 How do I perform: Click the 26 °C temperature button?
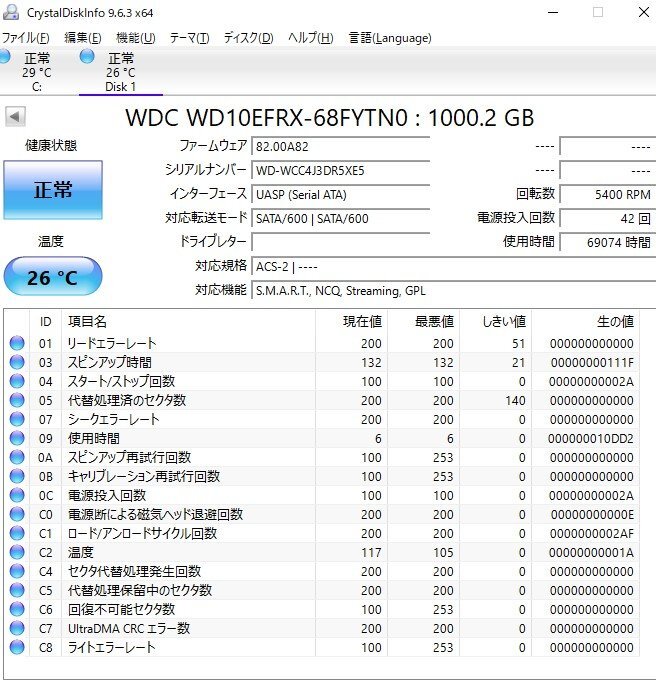(53, 277)
